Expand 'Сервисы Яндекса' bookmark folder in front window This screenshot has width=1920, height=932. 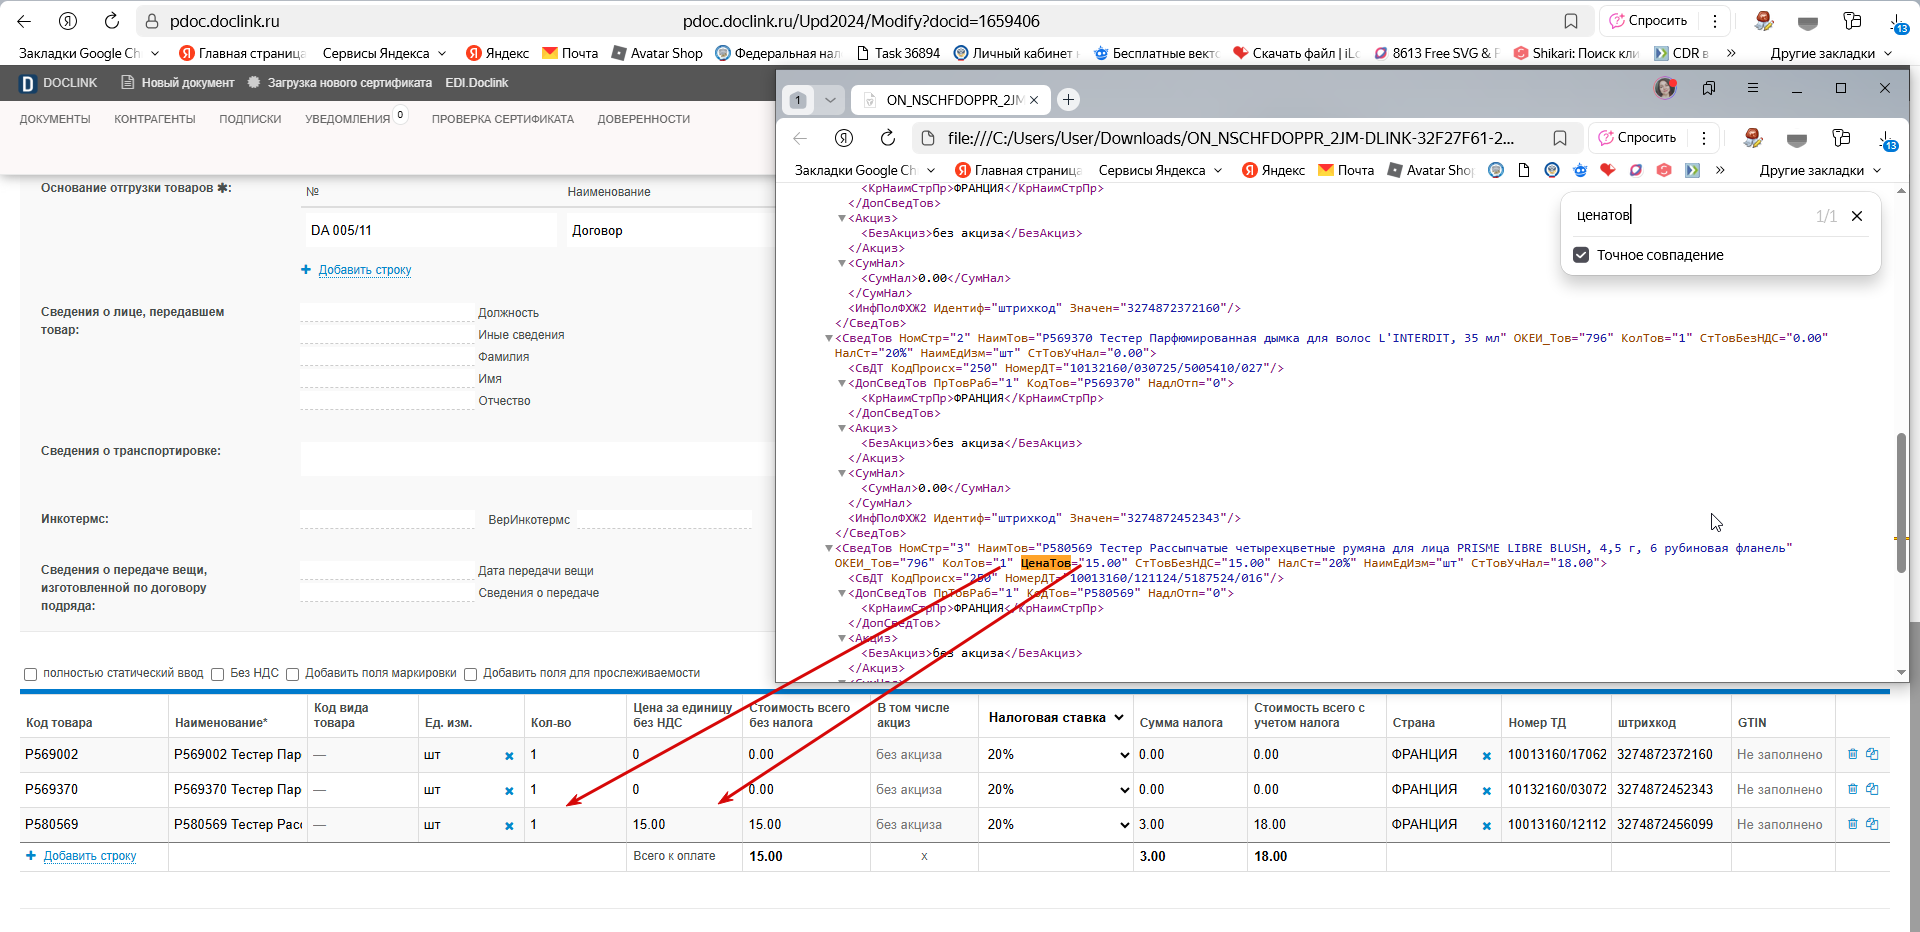[x=1160, y=171]
